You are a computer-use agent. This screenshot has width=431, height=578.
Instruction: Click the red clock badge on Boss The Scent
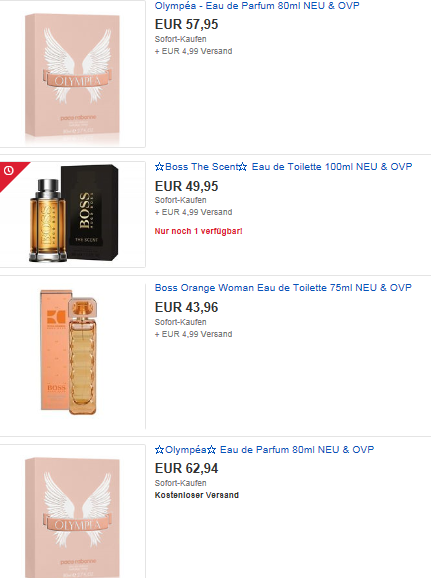pyautogui.click(x=9, y=170)
